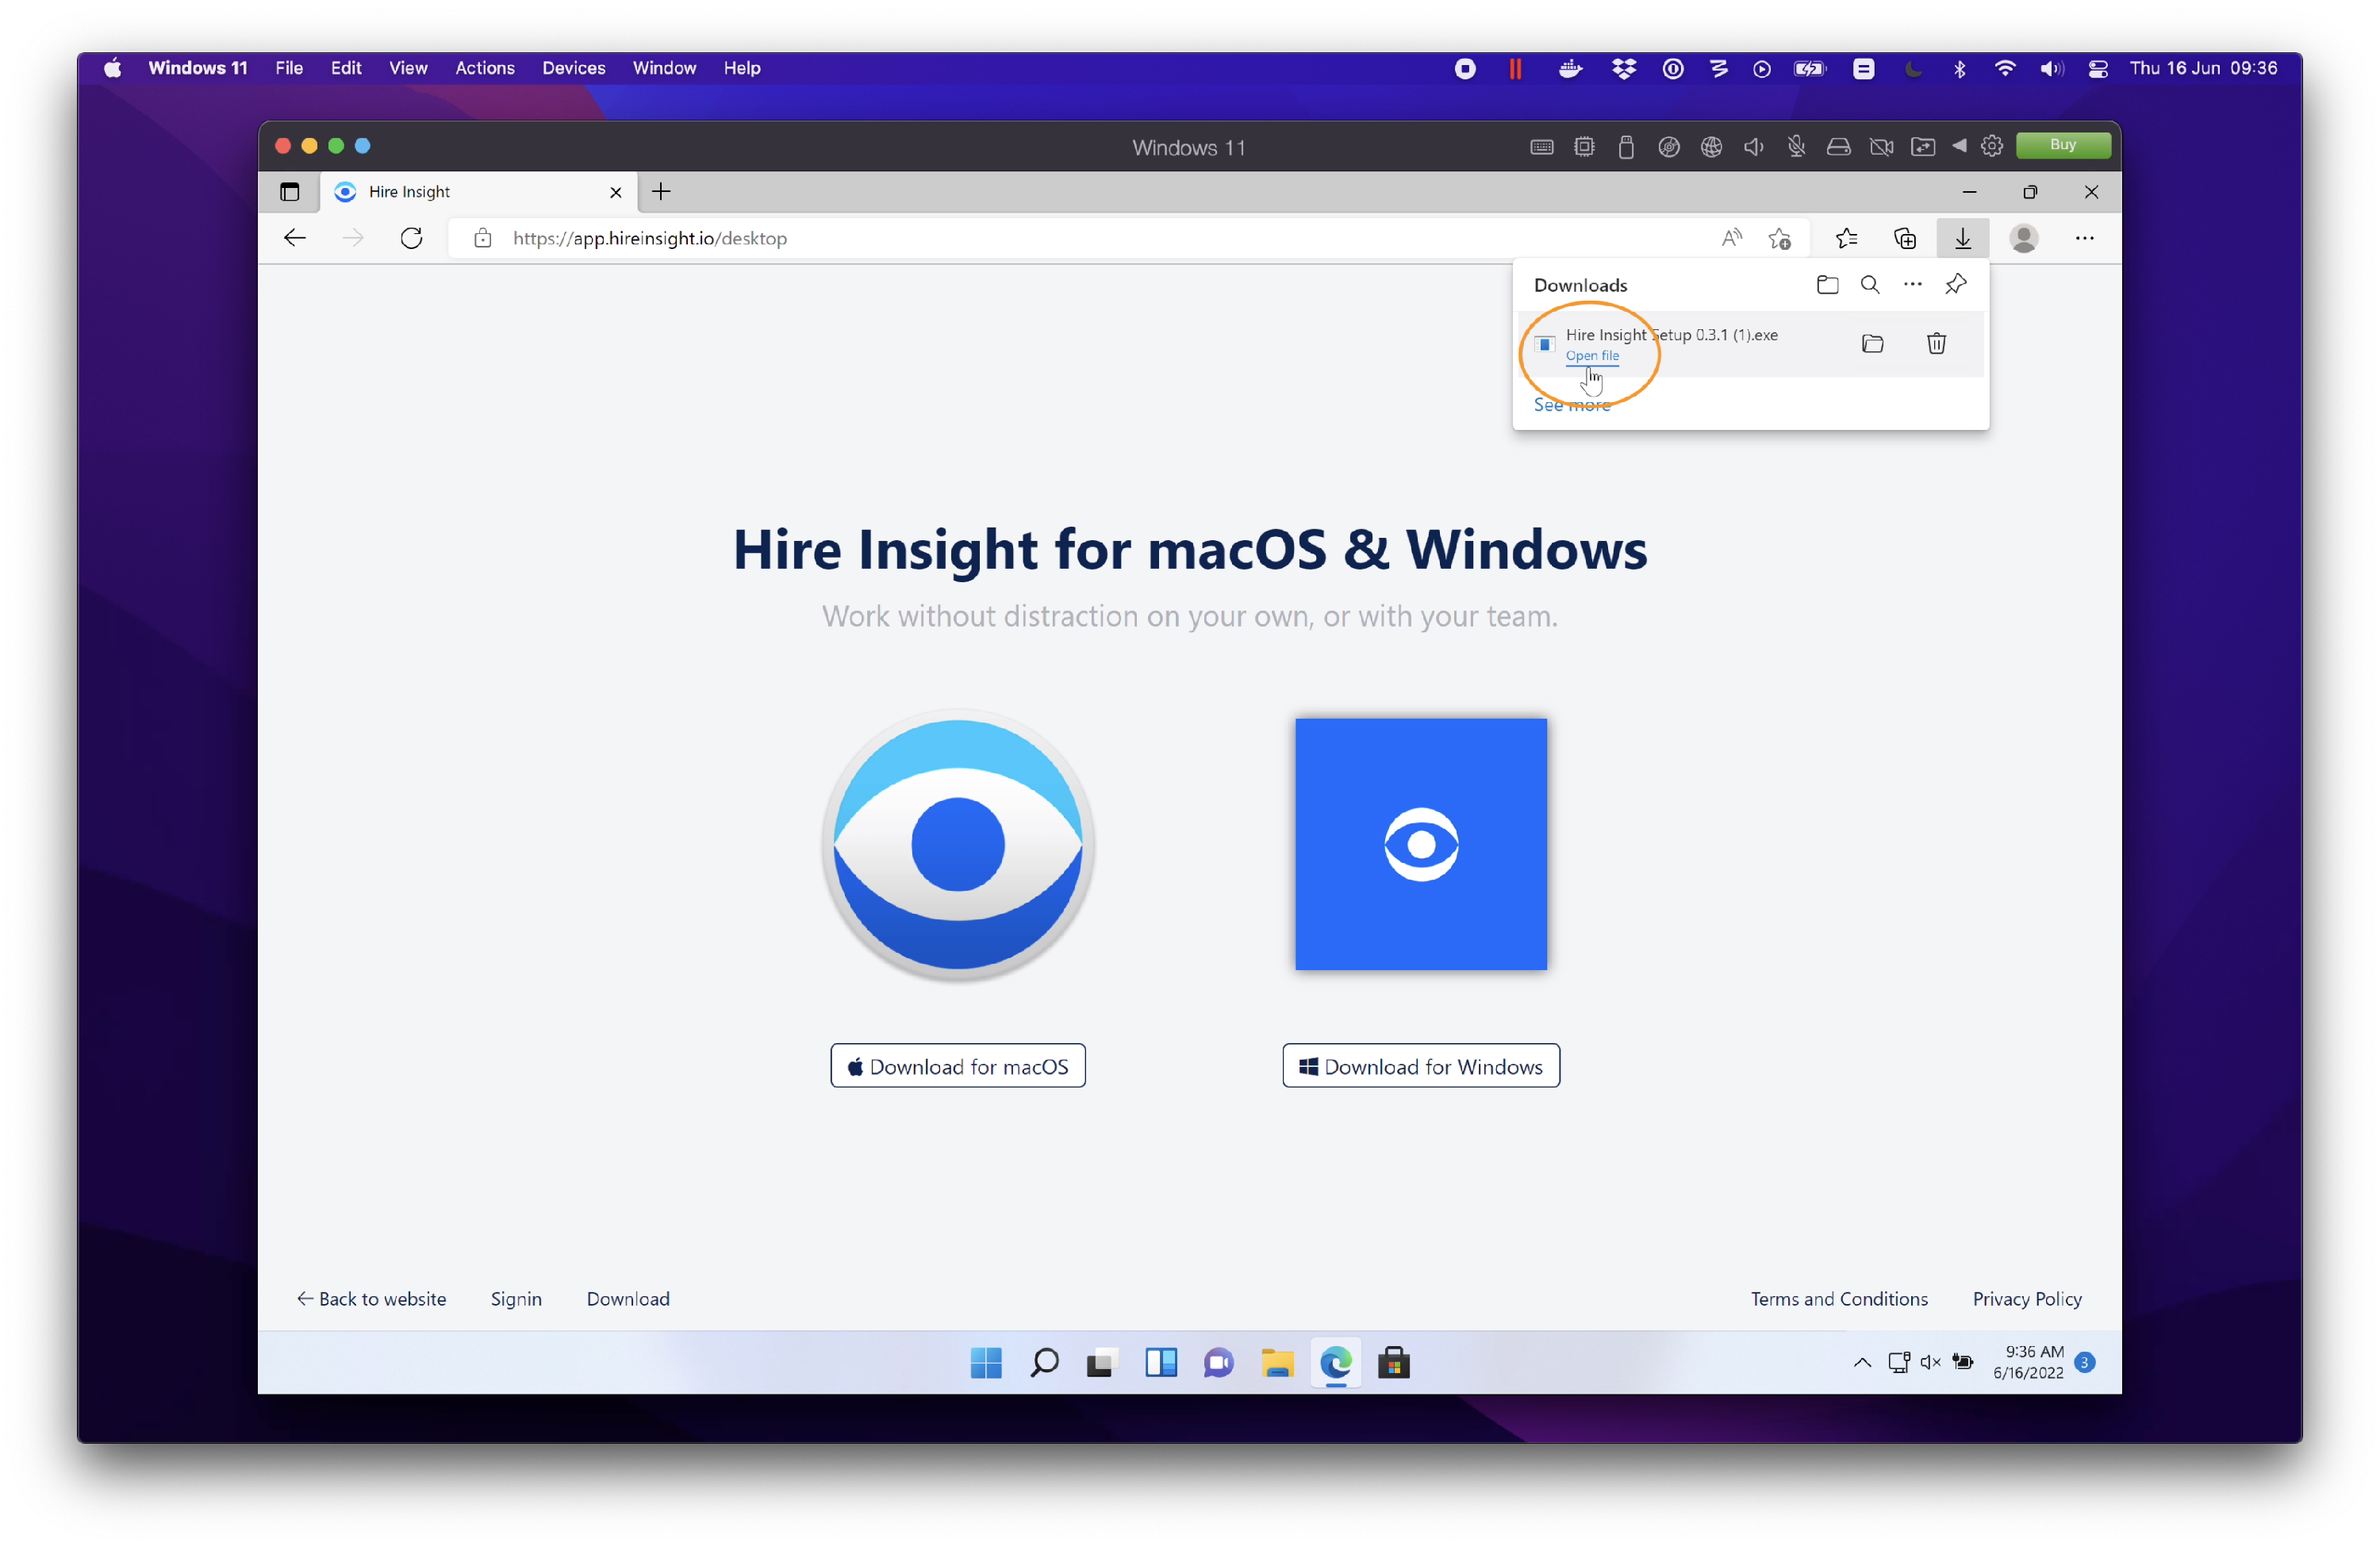Screen dimensions: 2380x1546
Task: Click the Download for Windows button
Action: point(1420,1065)
